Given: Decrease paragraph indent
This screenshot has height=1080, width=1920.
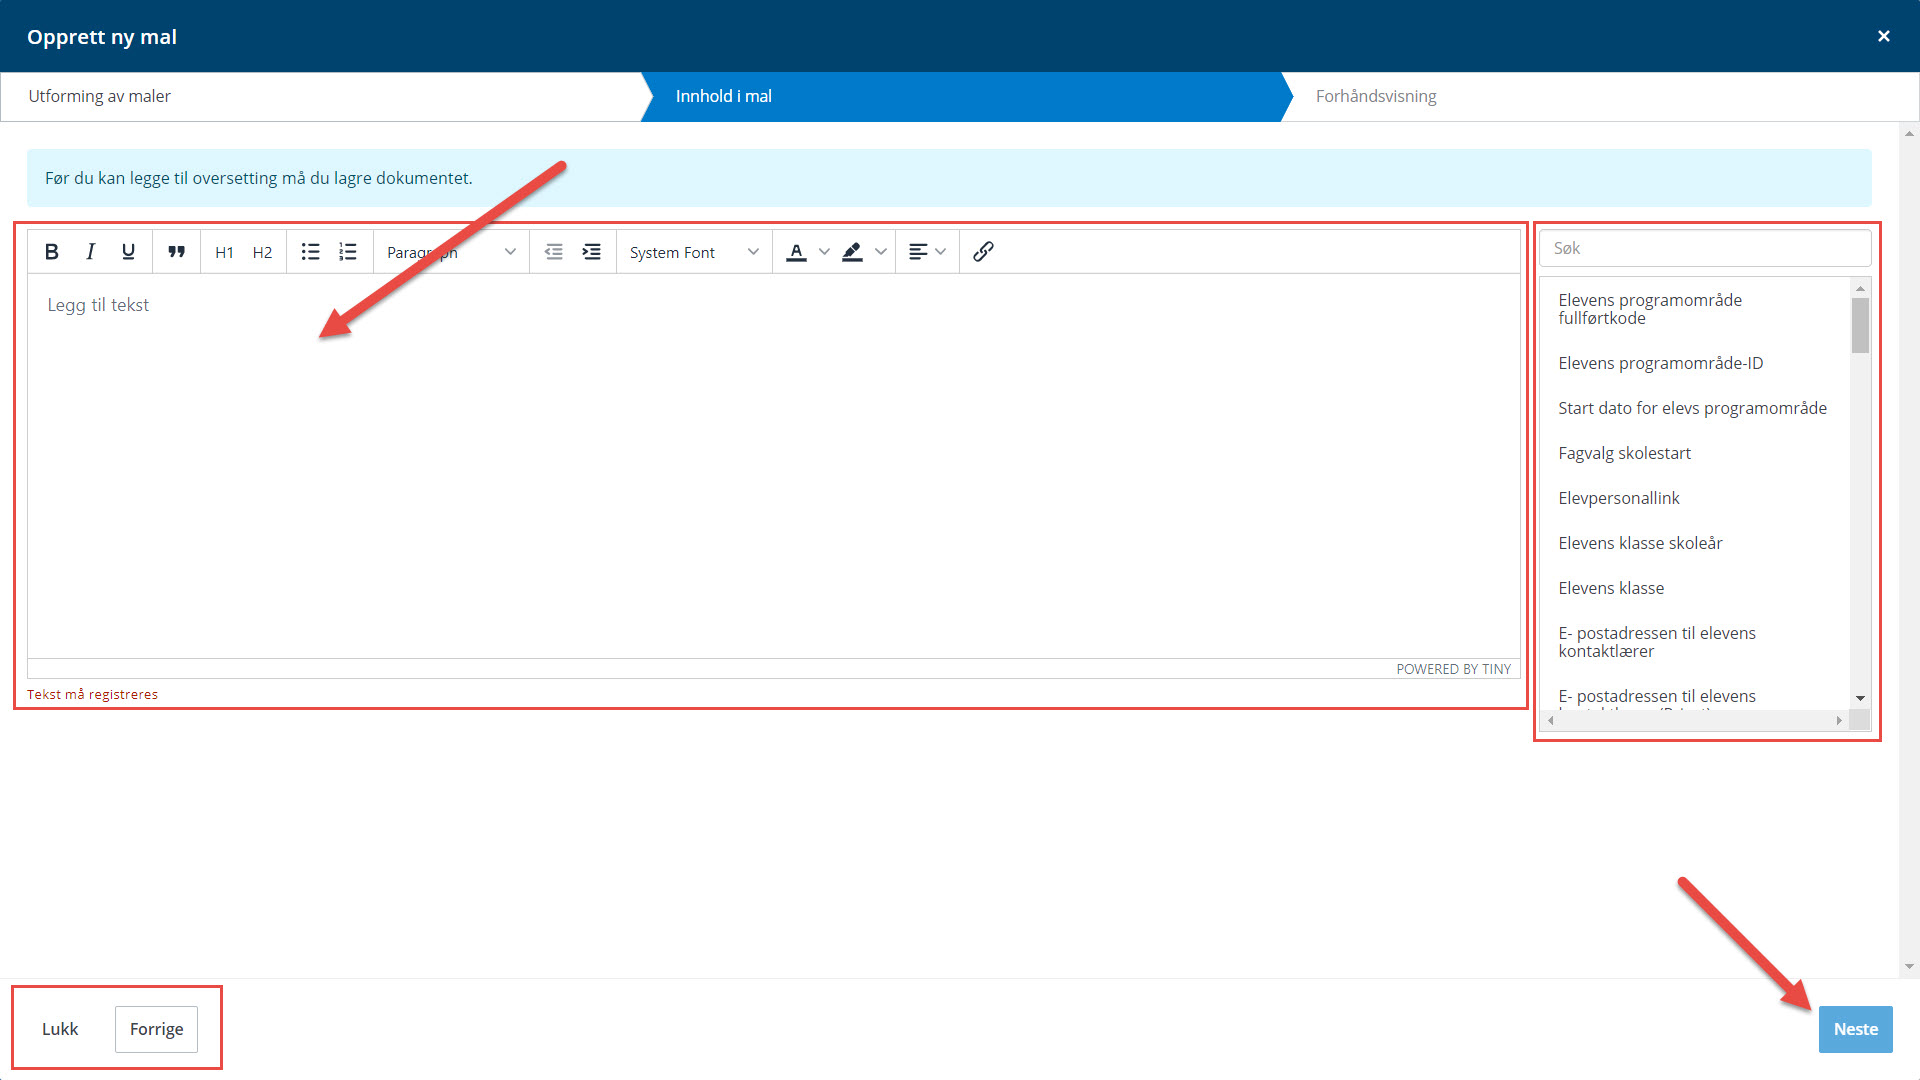Looking at the screenshot, I should [x=553, y=252].
